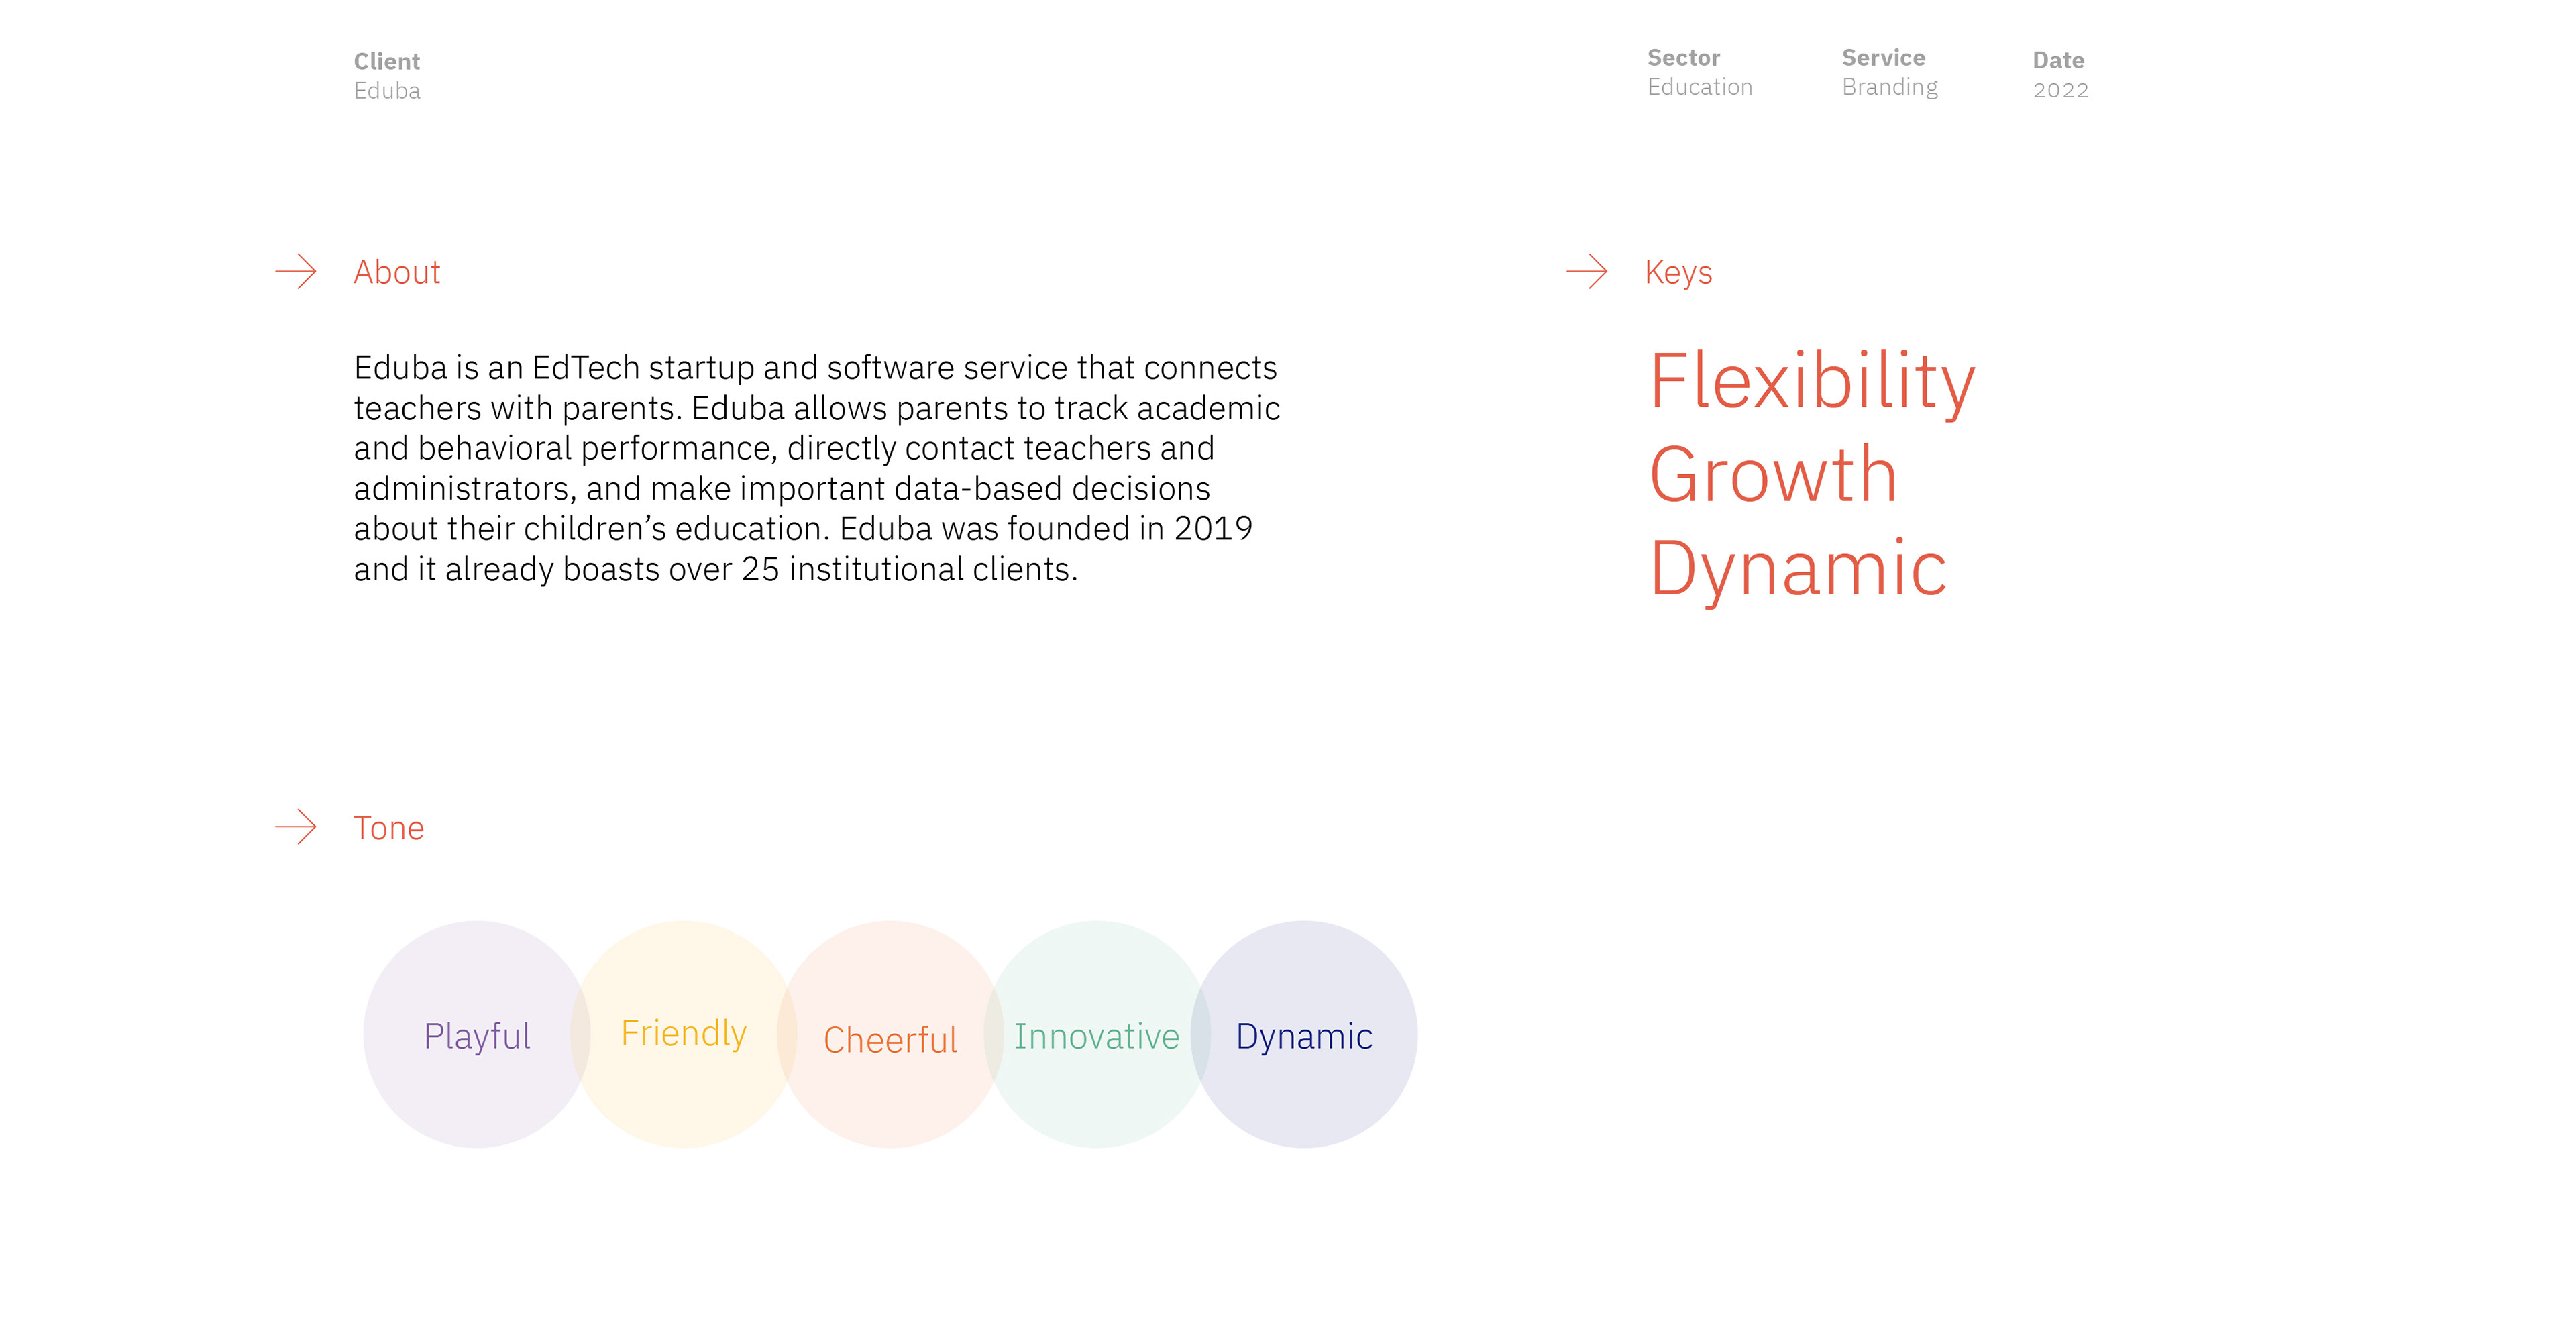Select the Tone section heading
The width and height of the screenshot is (2576, 1331).
point(389,828)
